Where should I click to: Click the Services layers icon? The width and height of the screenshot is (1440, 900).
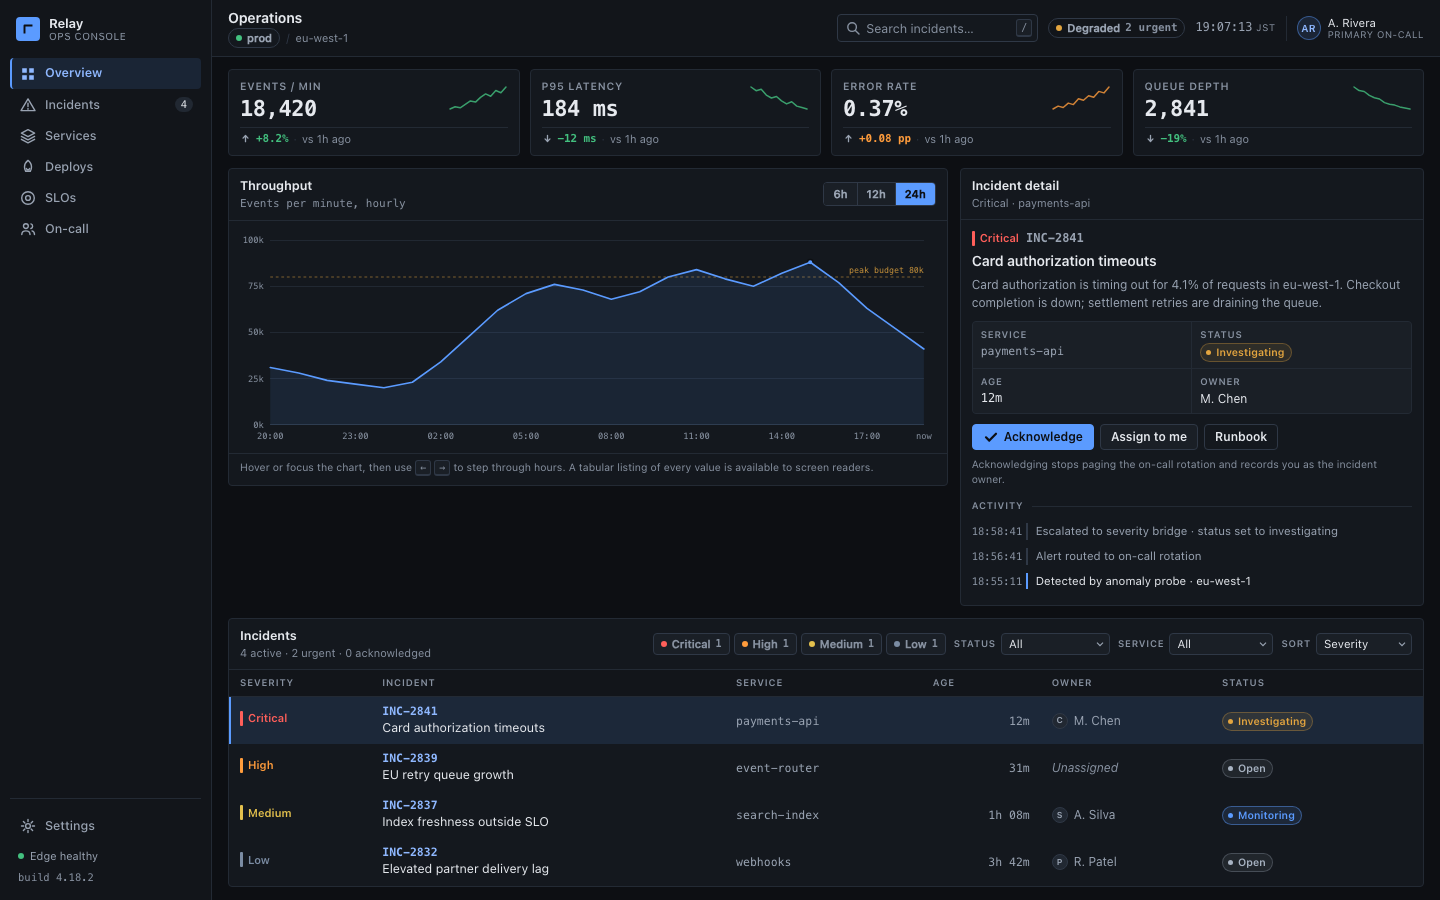[x=28, y=136]
